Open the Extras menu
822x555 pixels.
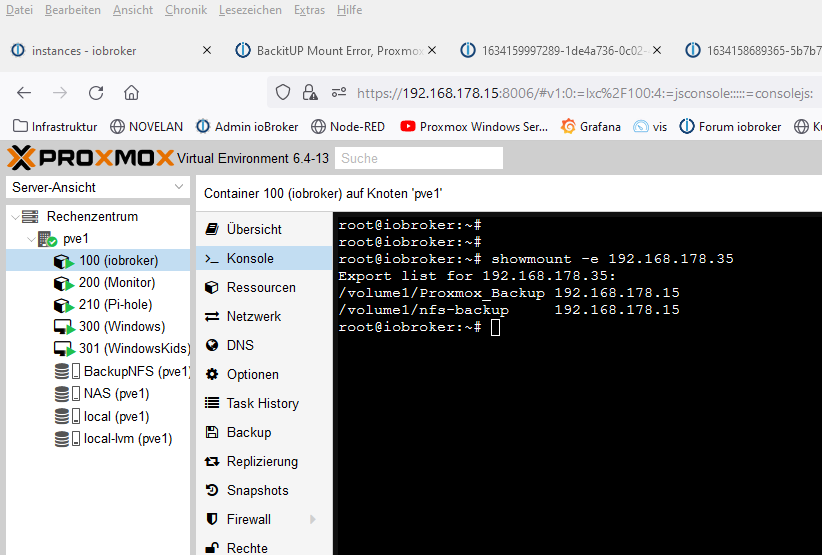click(309, 10)
